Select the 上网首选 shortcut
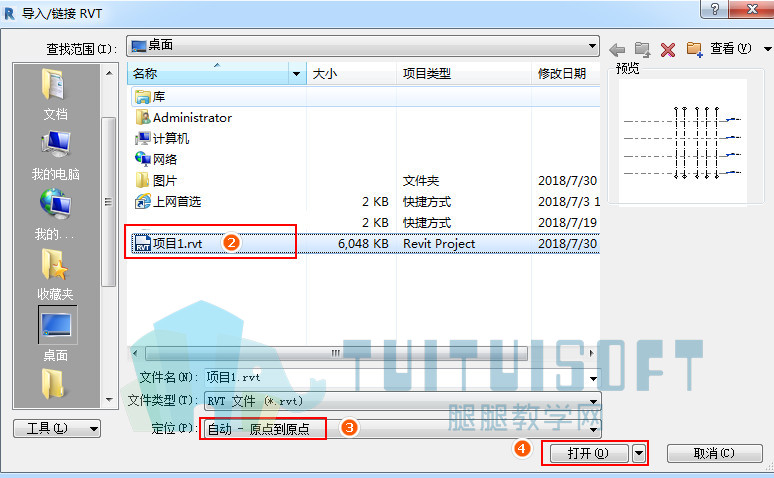The width and height of the screenshot is (774, 478). point(168,201)
